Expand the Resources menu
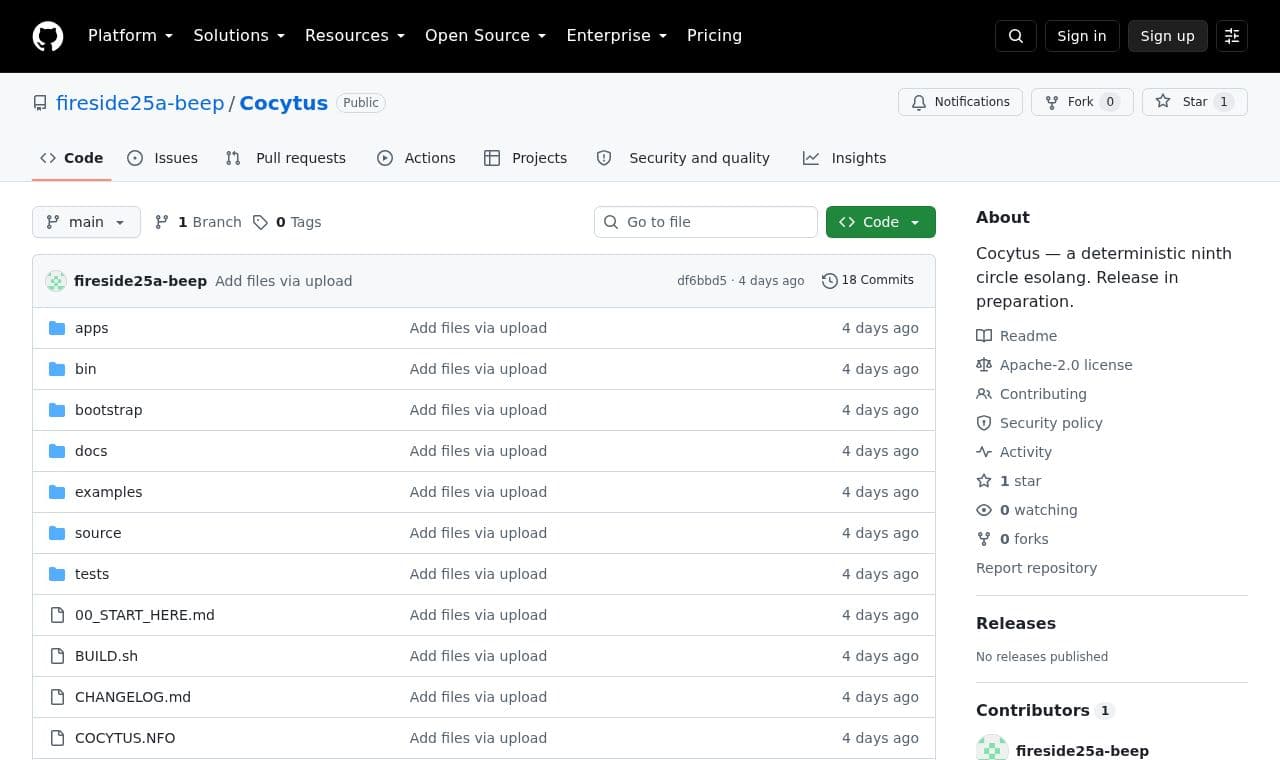 [355, 36]
